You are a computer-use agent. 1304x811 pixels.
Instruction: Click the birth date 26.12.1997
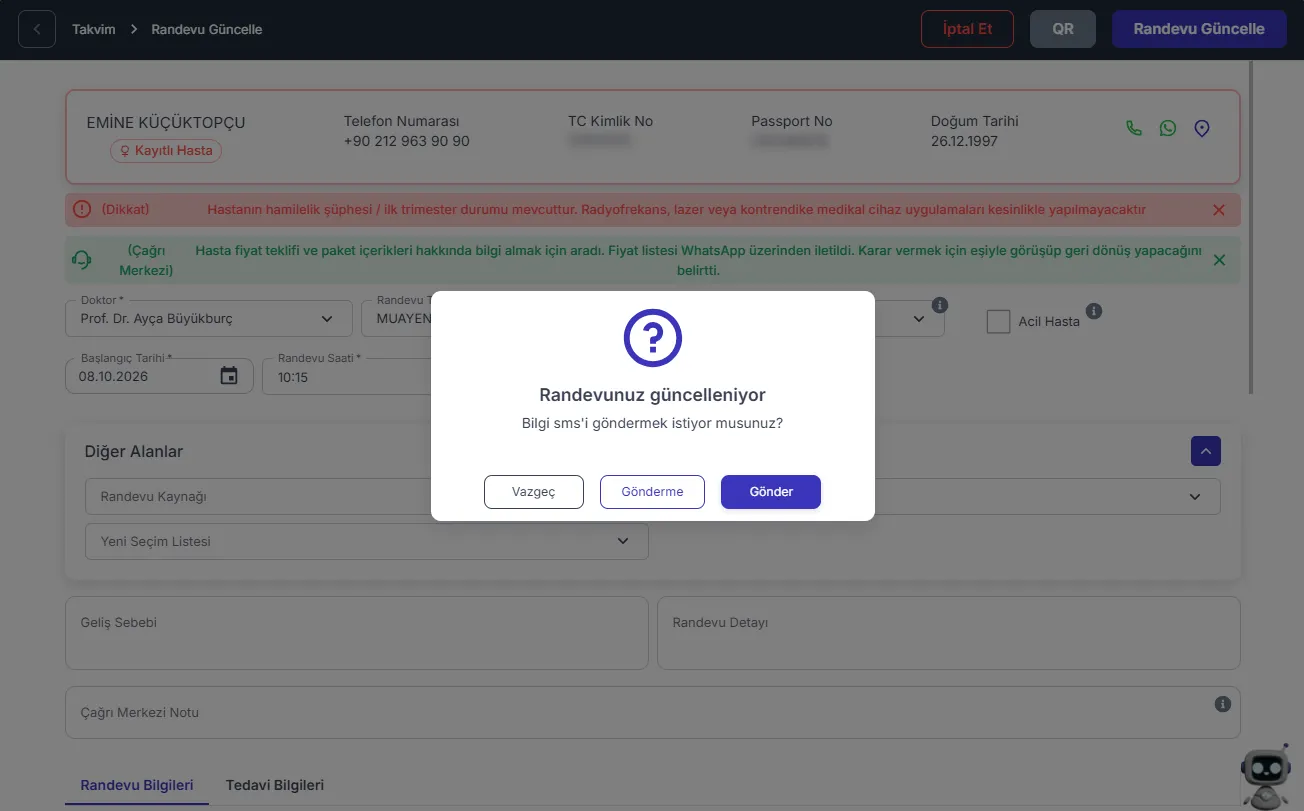click(x=964, y=141)
